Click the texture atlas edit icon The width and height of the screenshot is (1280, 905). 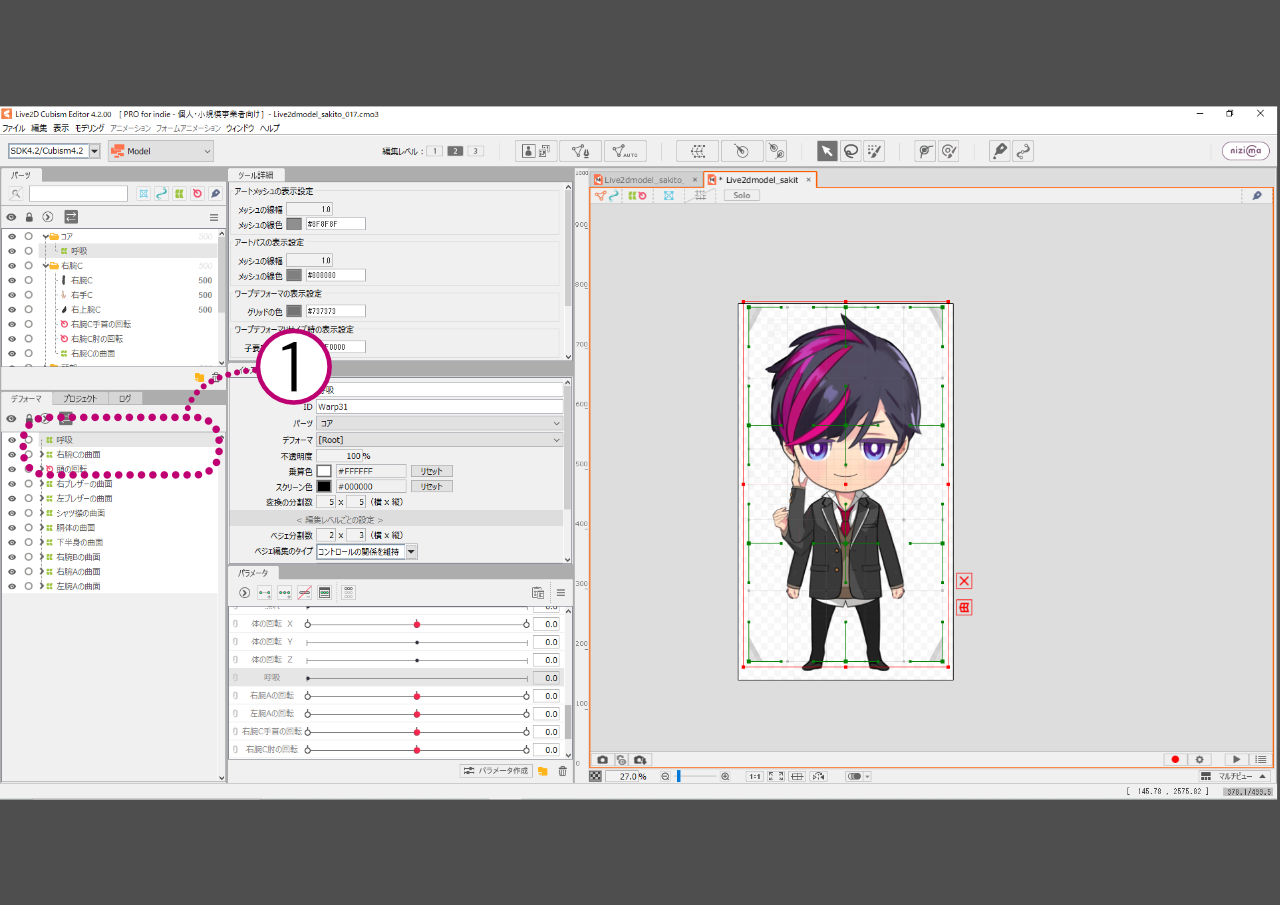pos(536,151)
